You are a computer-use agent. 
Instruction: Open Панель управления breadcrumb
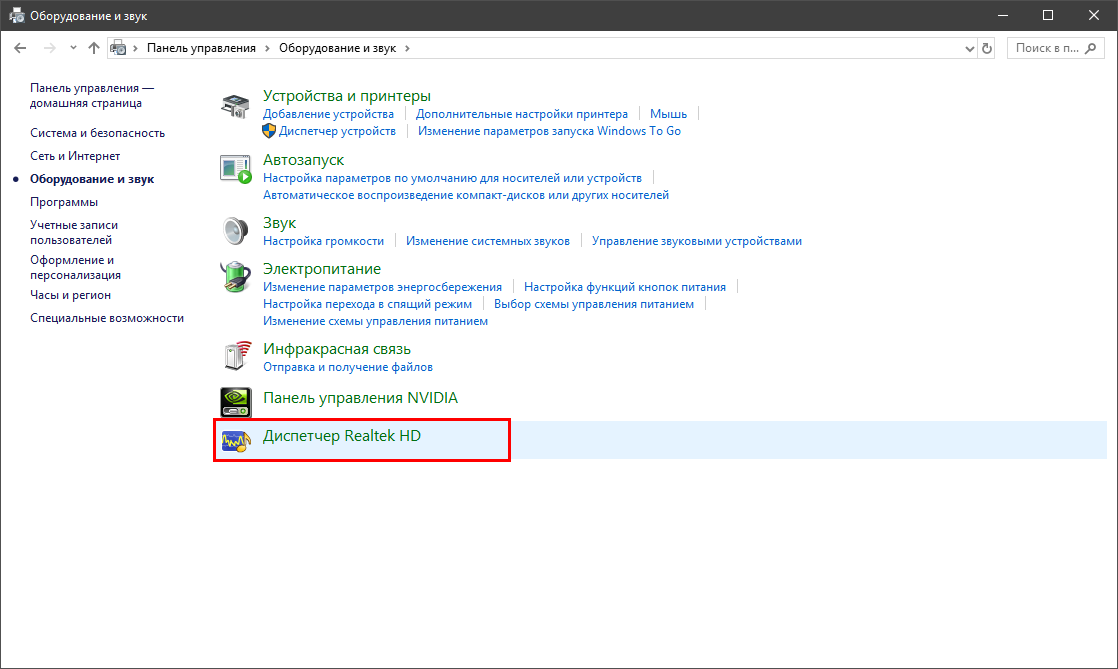click(x=201, y=48)
